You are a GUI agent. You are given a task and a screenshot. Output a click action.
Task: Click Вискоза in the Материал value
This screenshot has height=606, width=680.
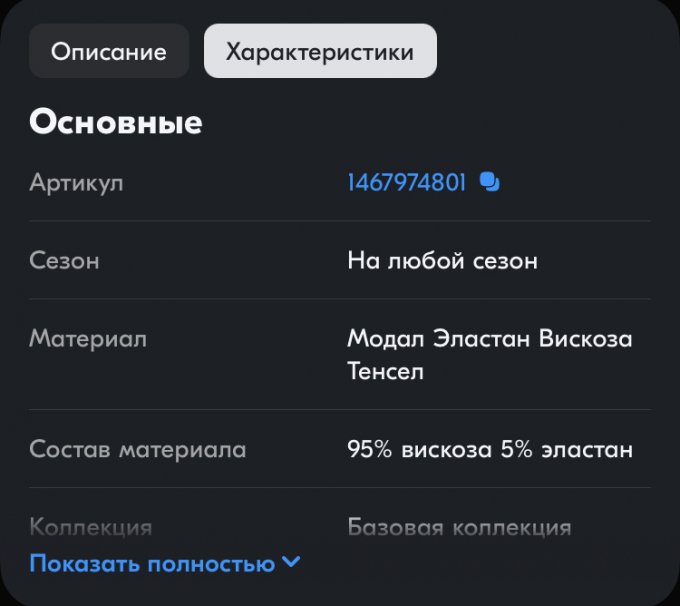pos(586,339)
